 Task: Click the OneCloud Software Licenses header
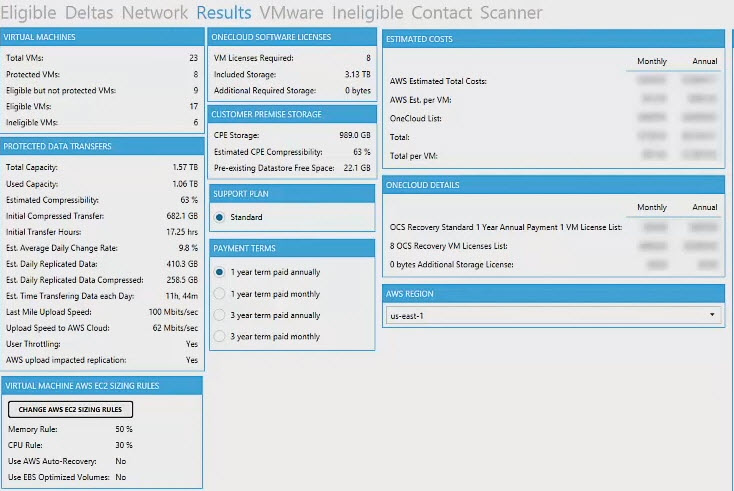tap(292, 37)
